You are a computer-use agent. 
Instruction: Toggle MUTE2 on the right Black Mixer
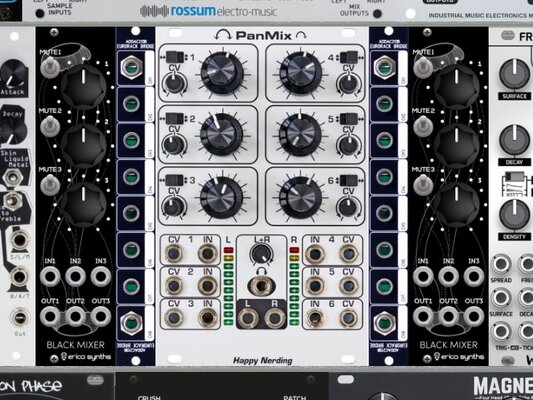pos(423,126)
